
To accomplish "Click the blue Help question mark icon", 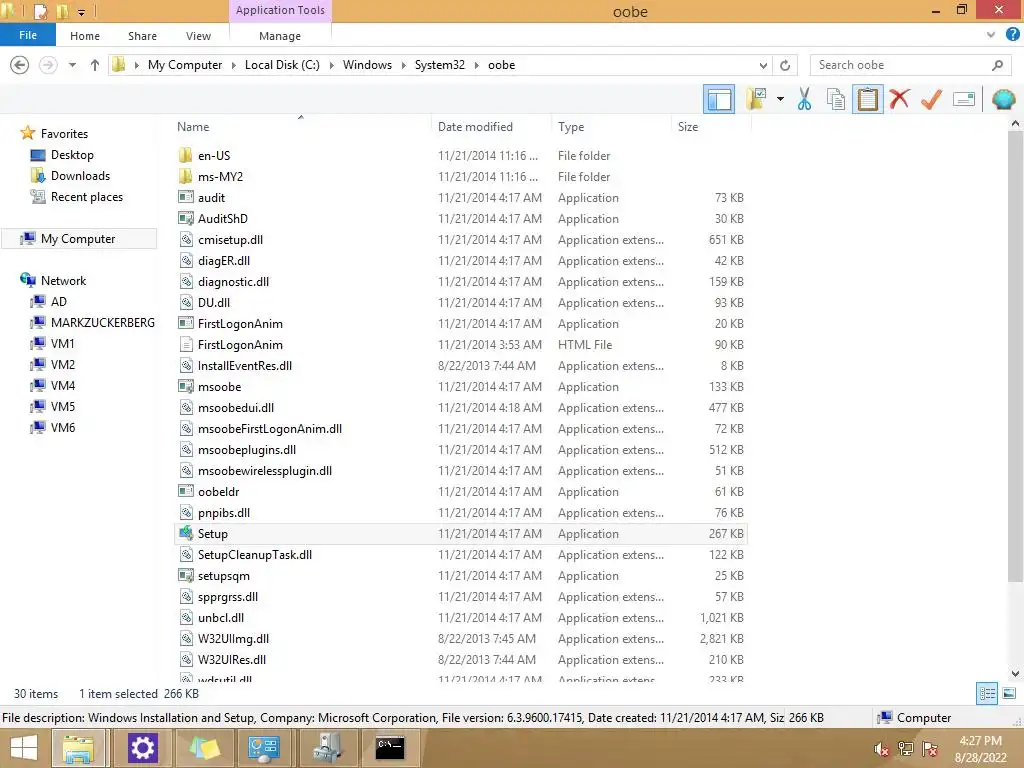I will (x=1013, y=35).
